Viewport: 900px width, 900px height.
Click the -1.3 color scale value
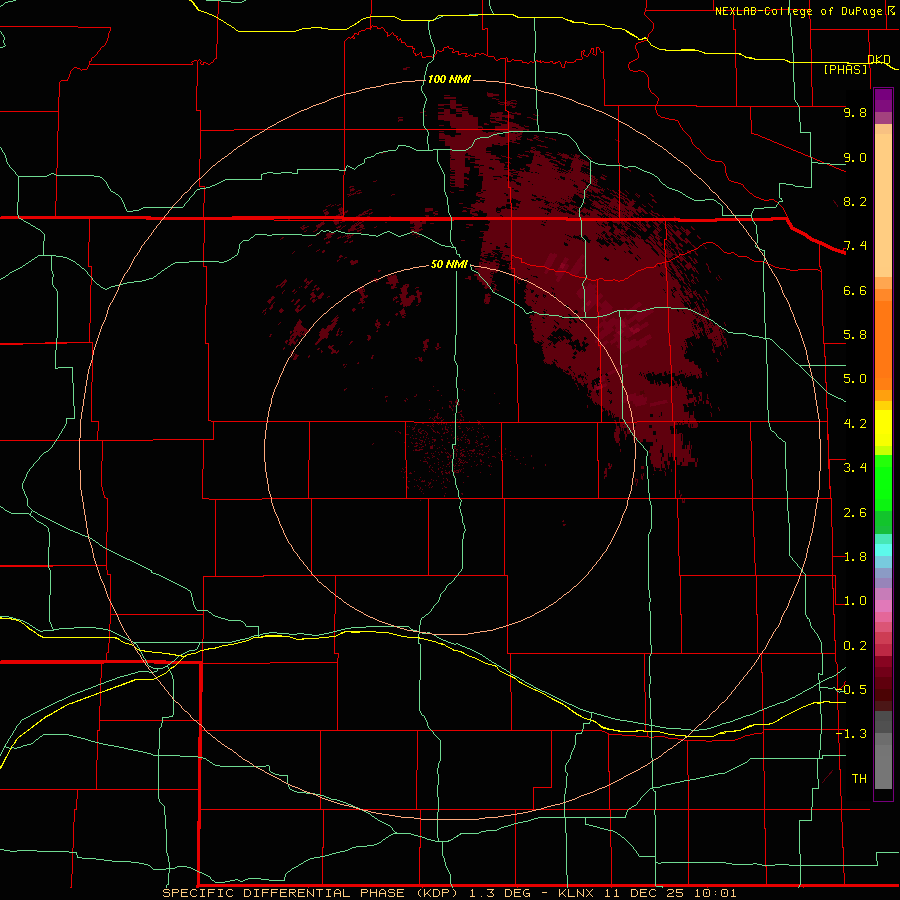[852, 734]
